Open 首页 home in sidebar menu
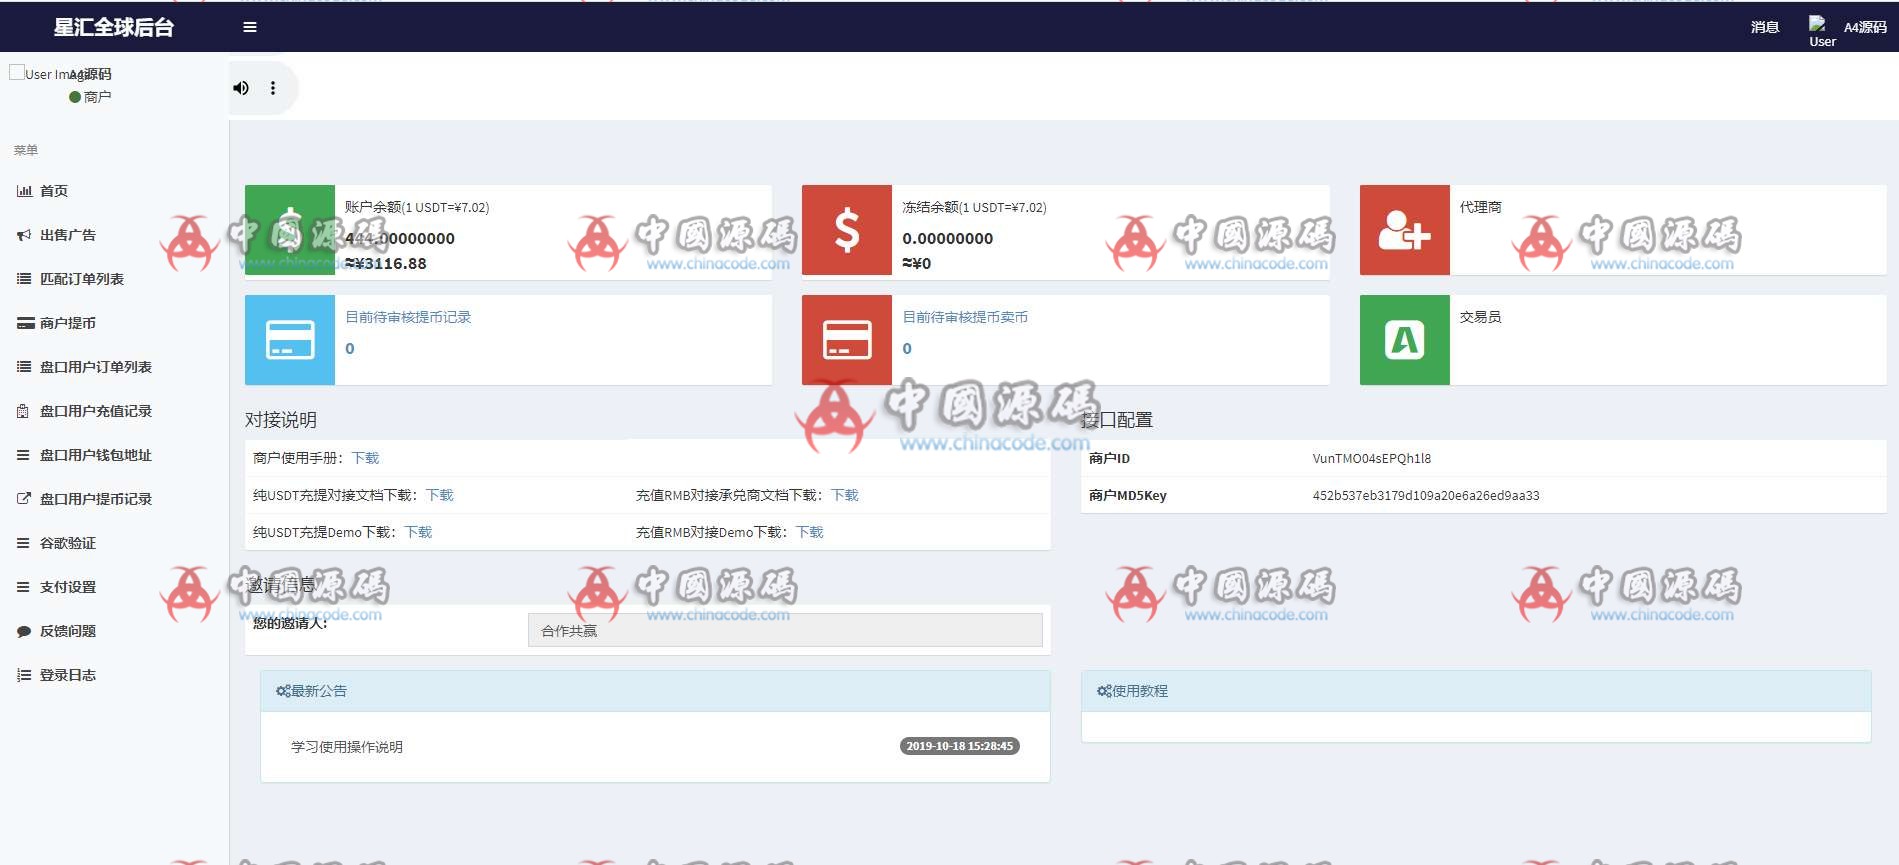The width and height of the screenshot is (1899, 865). [x=54, y=191]
